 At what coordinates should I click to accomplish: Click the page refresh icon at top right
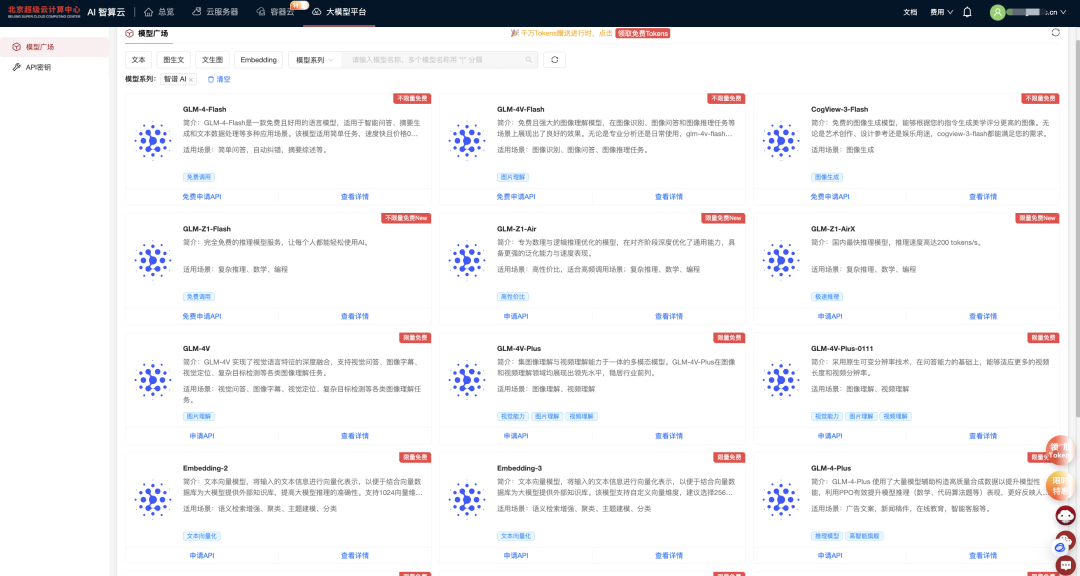pyautogui.click(x=1056, y=32)
